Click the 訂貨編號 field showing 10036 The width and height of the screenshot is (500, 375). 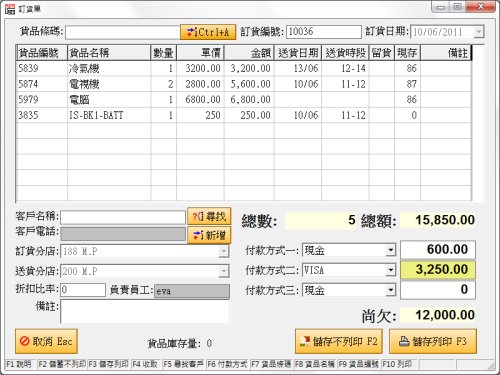coord(324,32)
